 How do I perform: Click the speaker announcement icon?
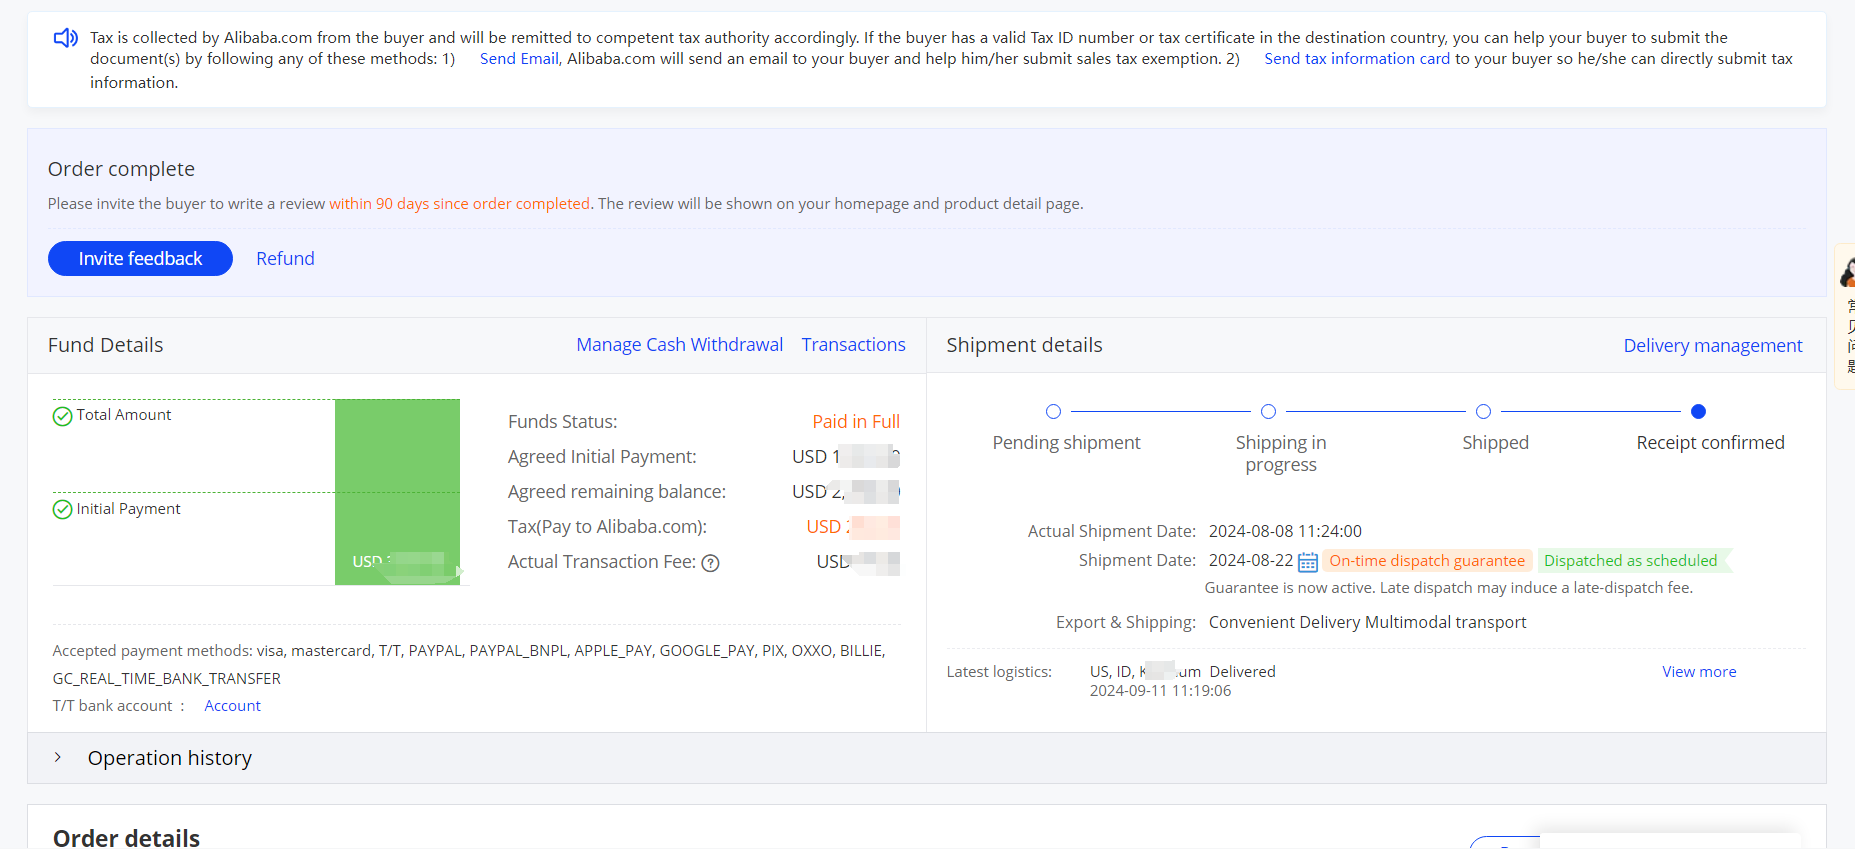pos(65,38)
